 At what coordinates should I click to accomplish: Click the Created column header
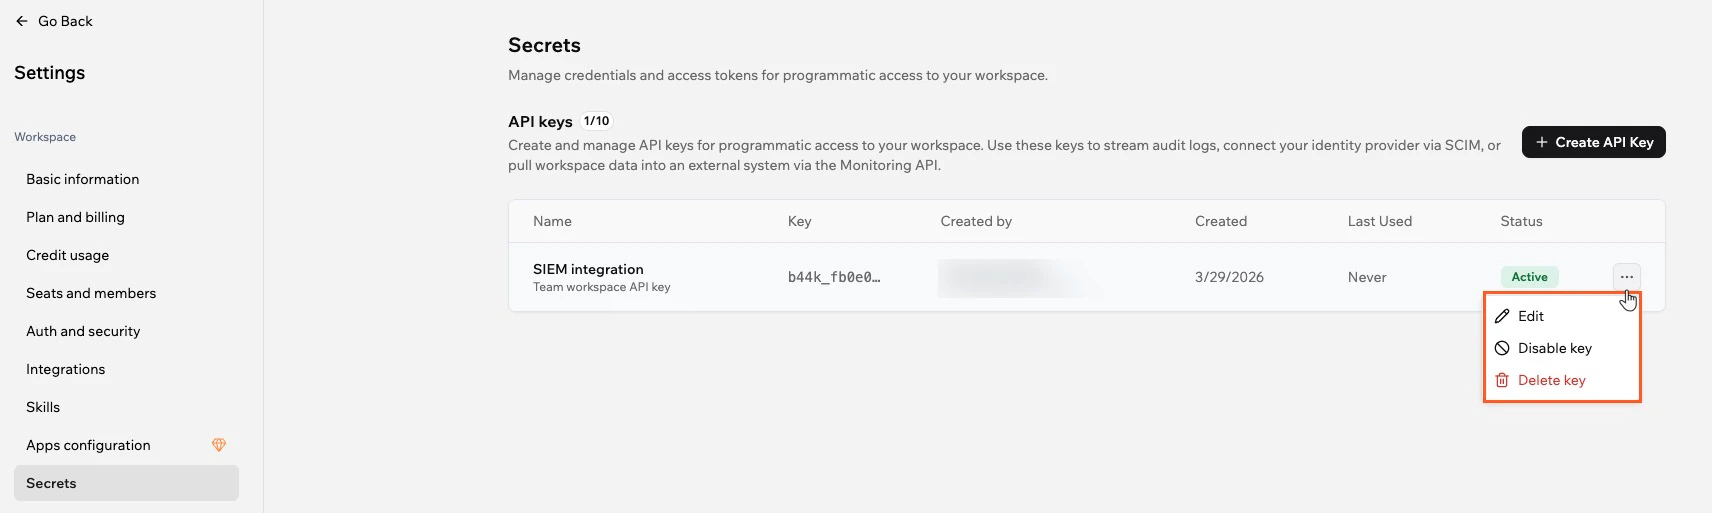(1221, 221)
